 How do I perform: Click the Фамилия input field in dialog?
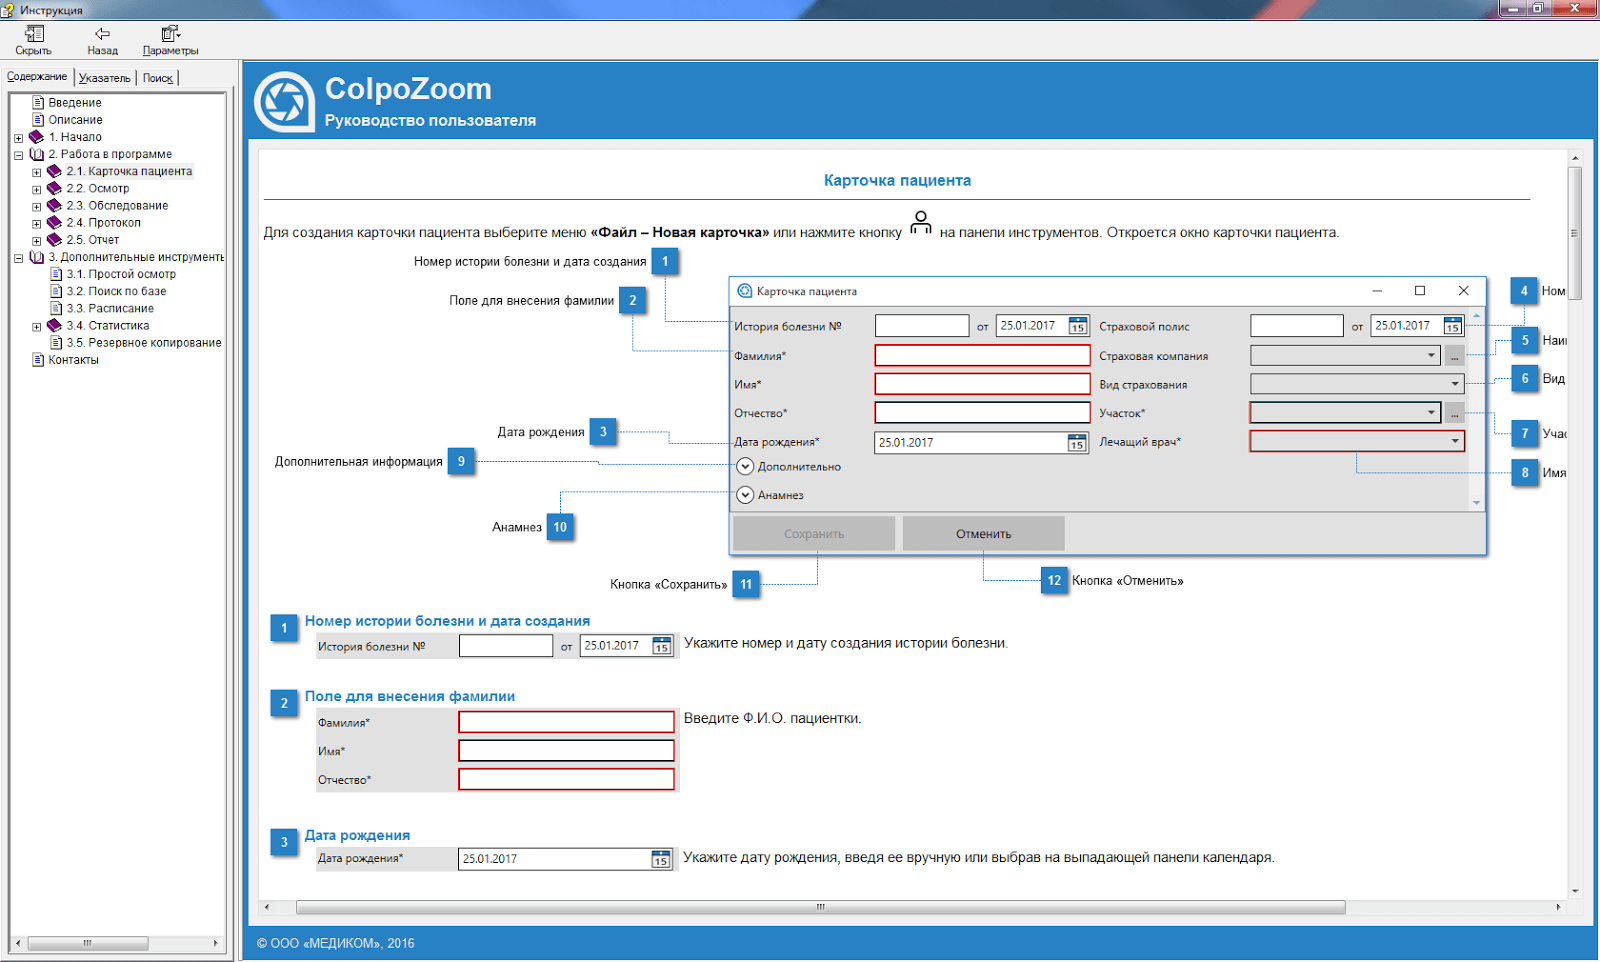981,356
